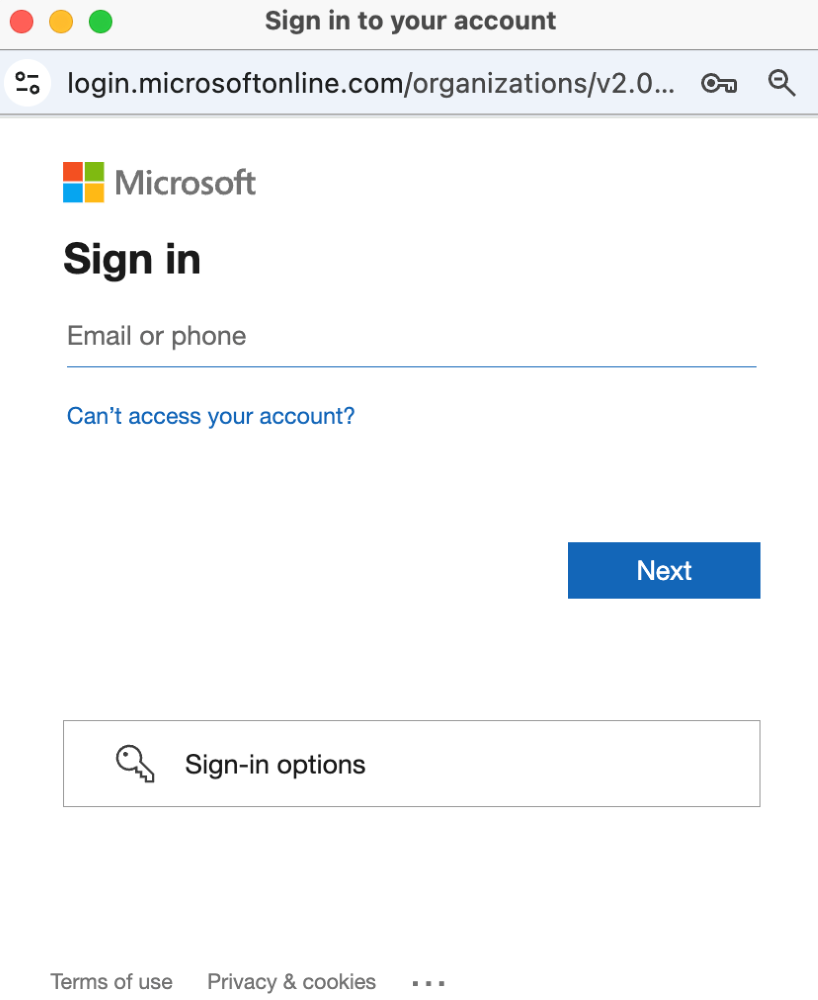The width and height of the screenshot is (818, 1000).
Task: Open the Privacy & cookies link
Action: (291, 982)
